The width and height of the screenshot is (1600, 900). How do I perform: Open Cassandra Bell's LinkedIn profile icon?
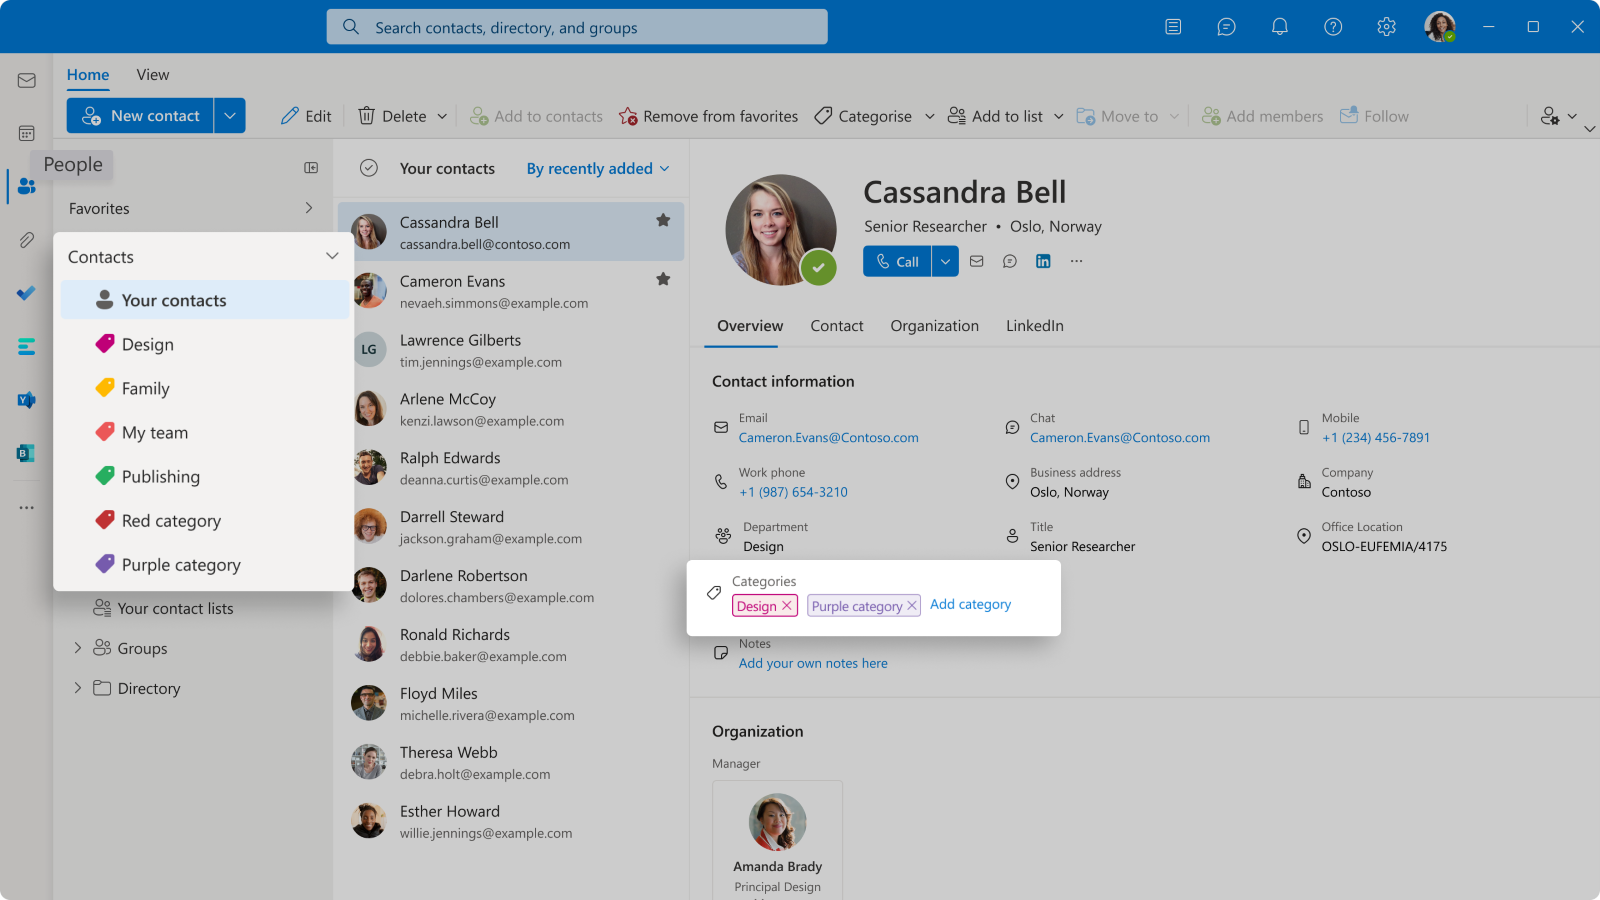[x=1043, y=261]
